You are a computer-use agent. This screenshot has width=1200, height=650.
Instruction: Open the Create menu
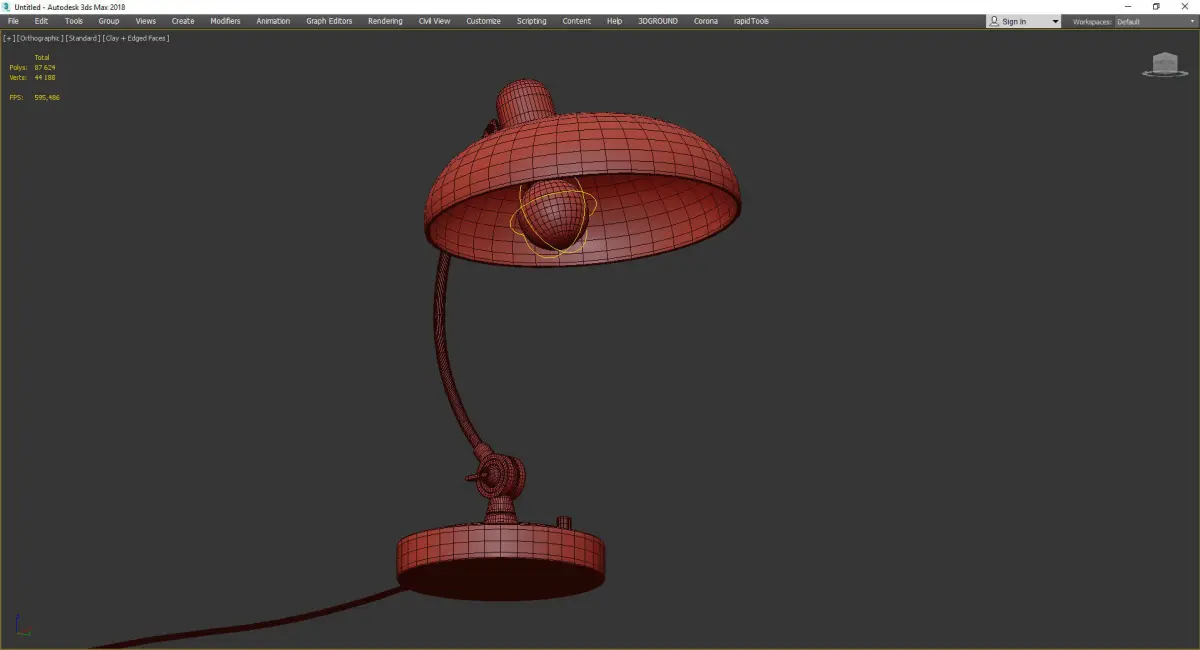183,21
